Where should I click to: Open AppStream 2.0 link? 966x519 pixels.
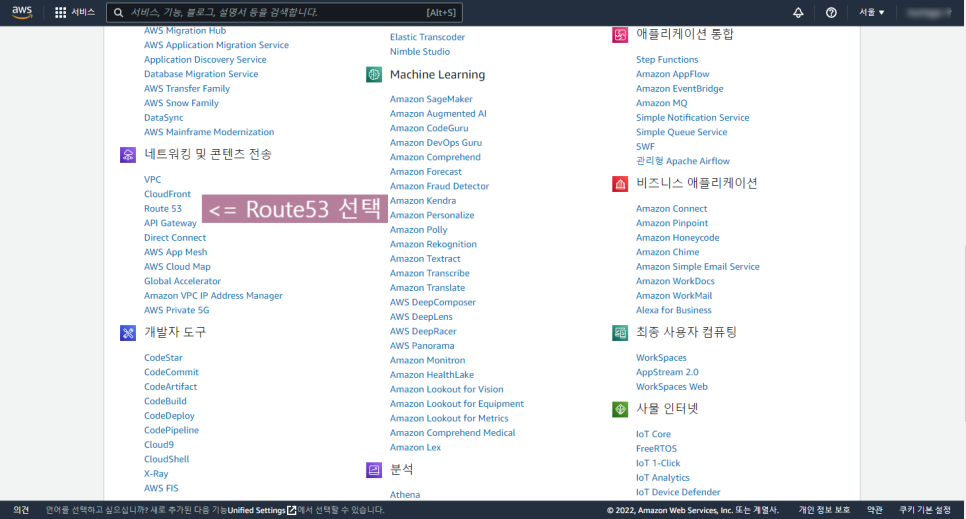pyautogui.click(x=667, y=372)
